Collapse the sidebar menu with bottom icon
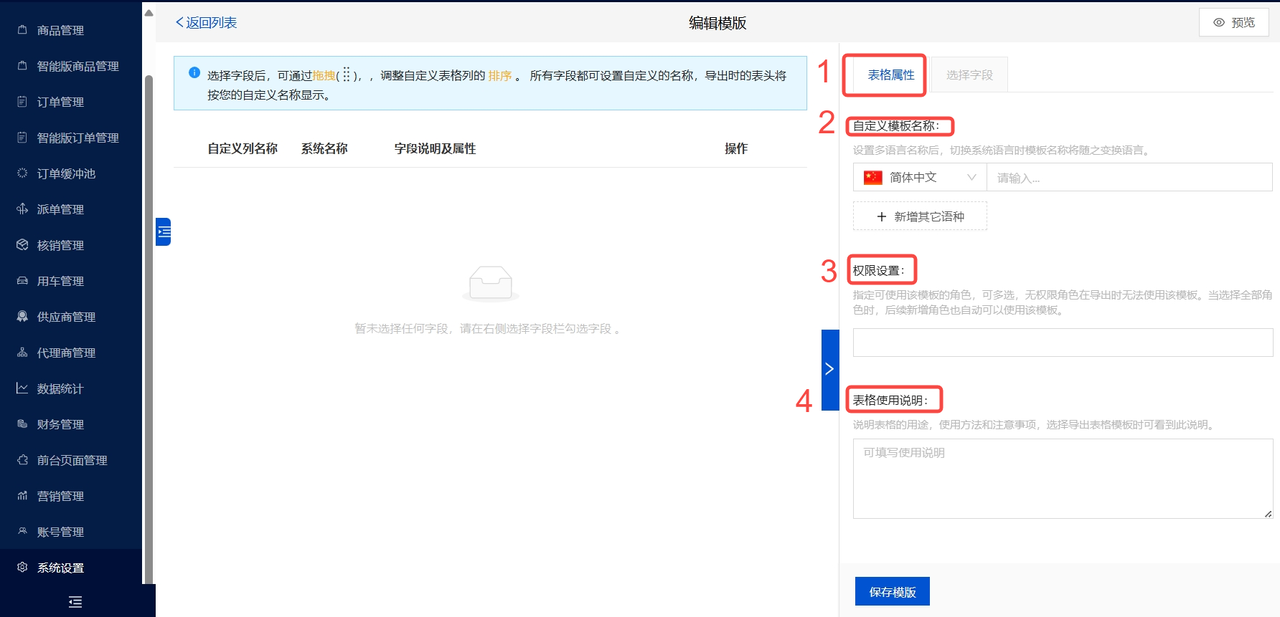This screenshot has height=617, width=1280. tap(75, 602)
